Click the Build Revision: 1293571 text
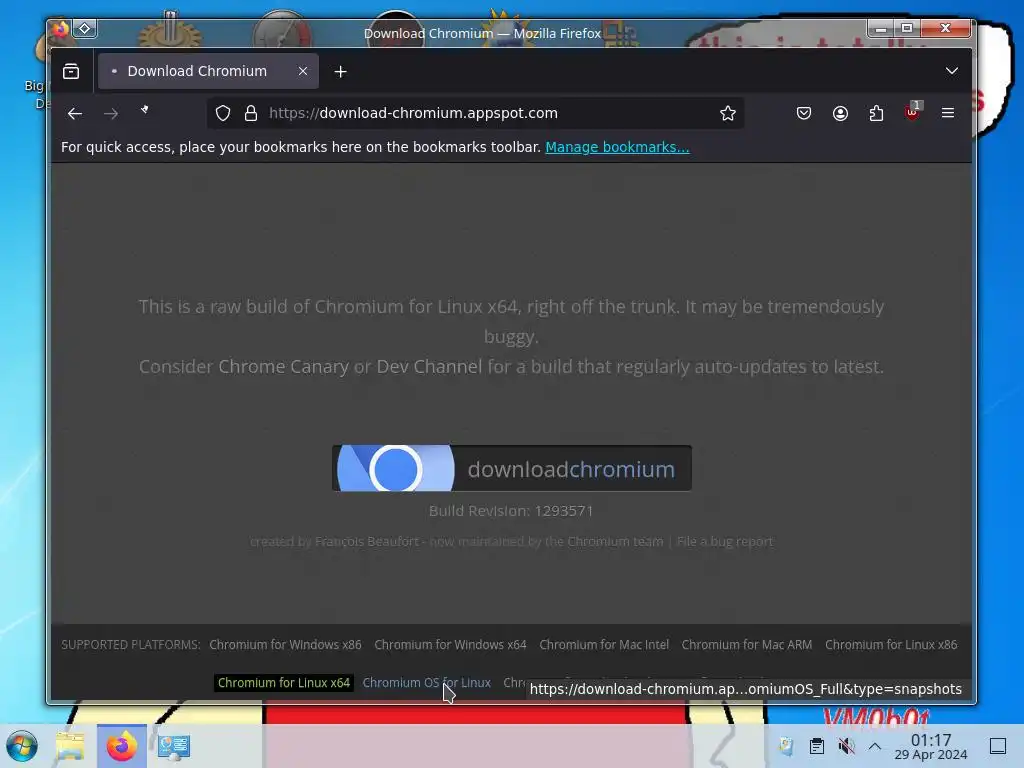The image size is (1024, 768). (511, 511)
